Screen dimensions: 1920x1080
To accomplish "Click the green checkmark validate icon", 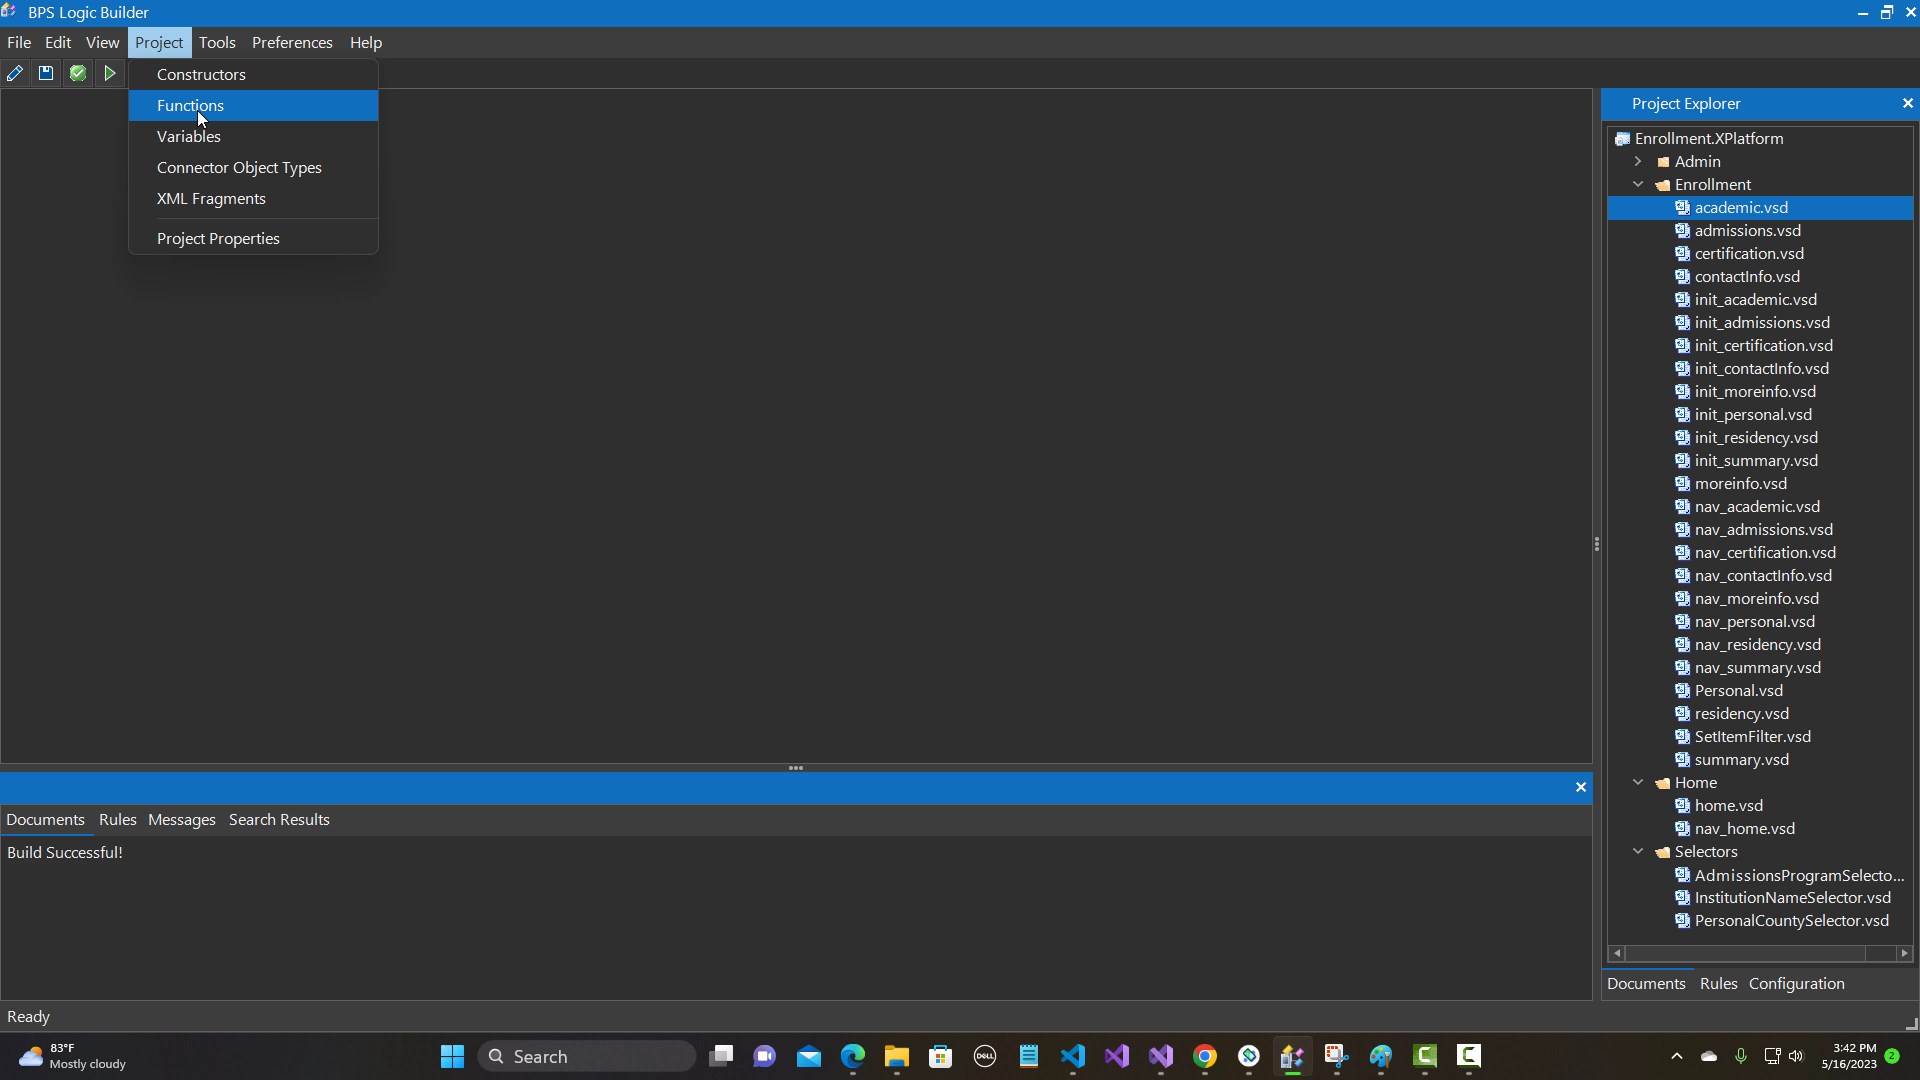I will point(78,73).
